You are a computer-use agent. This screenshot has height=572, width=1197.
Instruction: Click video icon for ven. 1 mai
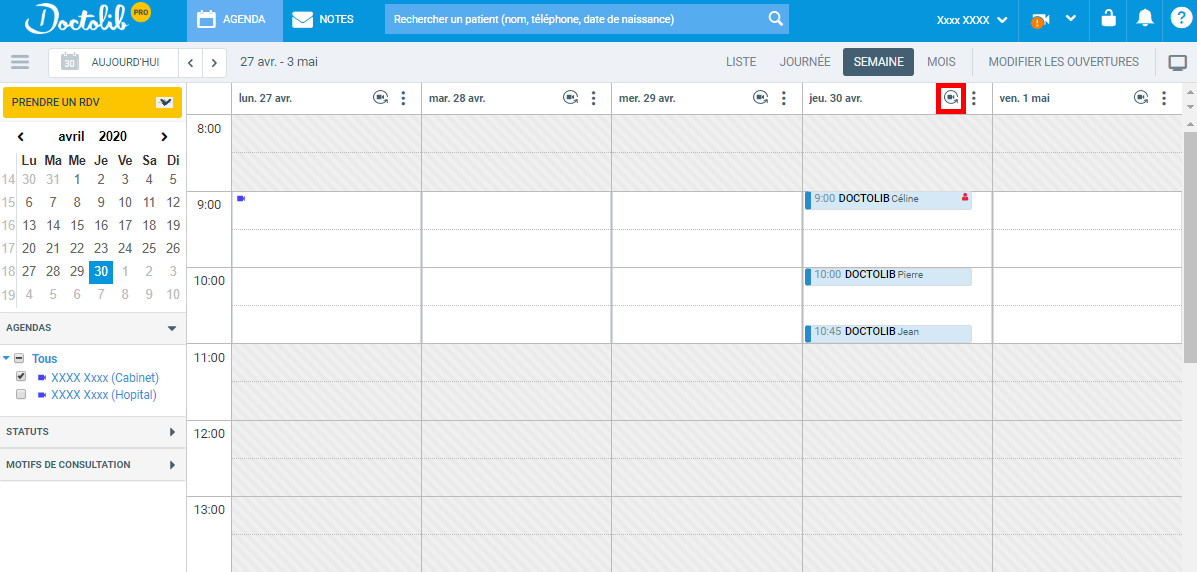[1141, 98]
